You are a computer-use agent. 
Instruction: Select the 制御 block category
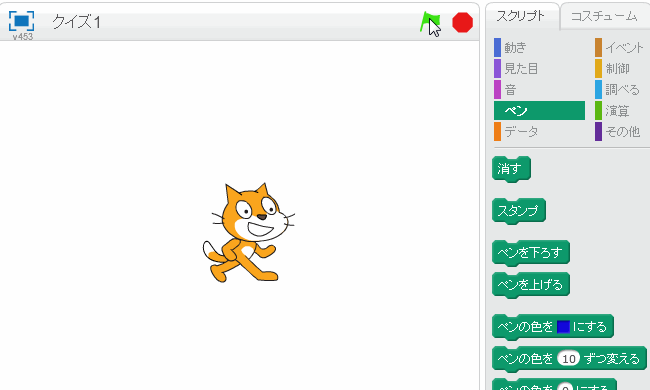pyautogui.click(x=617, y=68)
